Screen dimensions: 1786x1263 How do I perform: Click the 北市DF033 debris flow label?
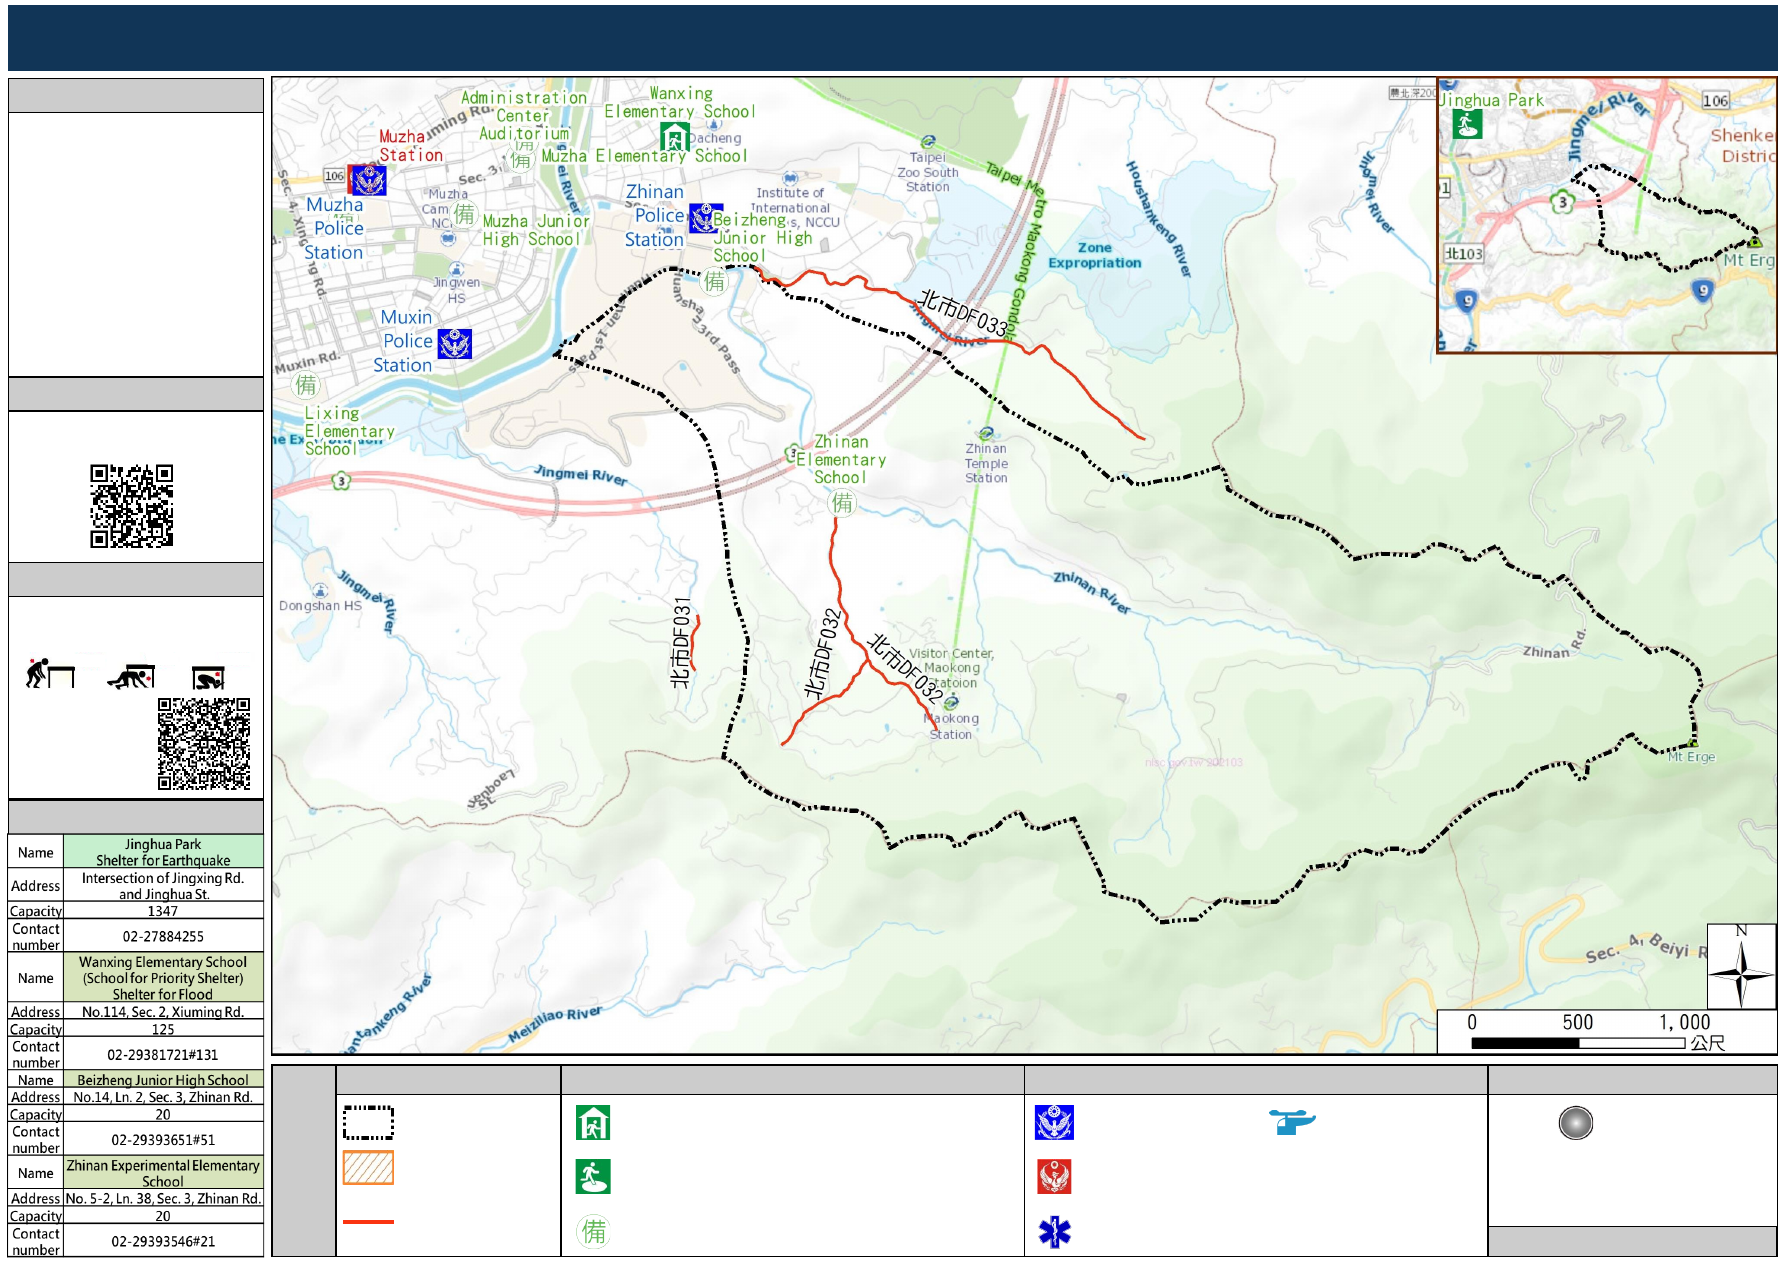coord(964,313)
